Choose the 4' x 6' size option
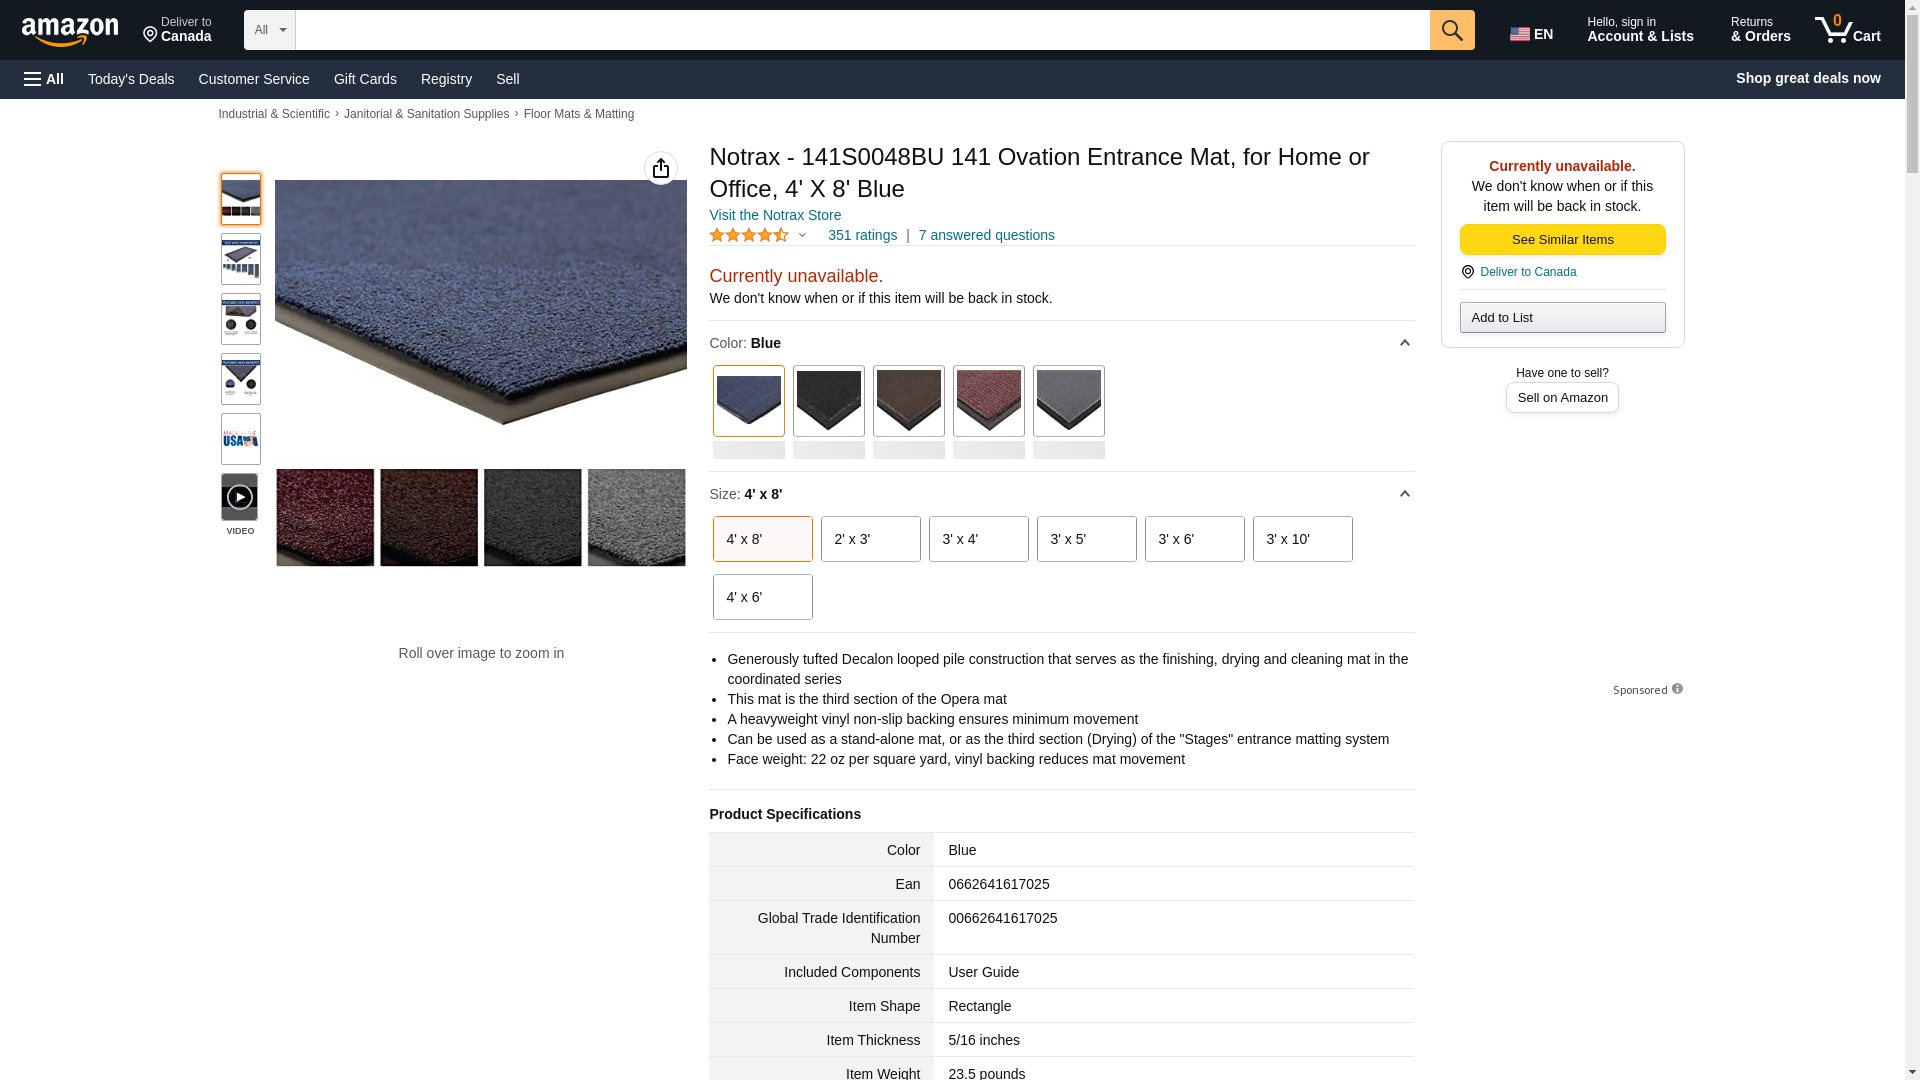The width and height of the screenshot is (1920, 1080). (763, 597)
